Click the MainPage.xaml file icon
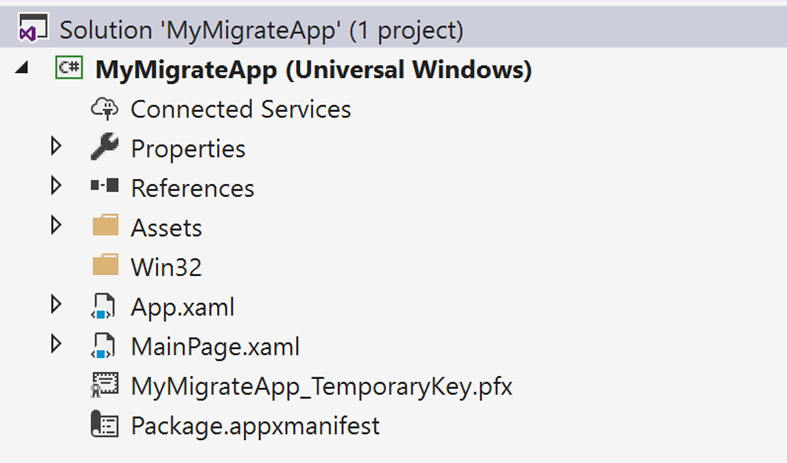Viewport: 788px width, 463px height. click(x=105, y=346)
